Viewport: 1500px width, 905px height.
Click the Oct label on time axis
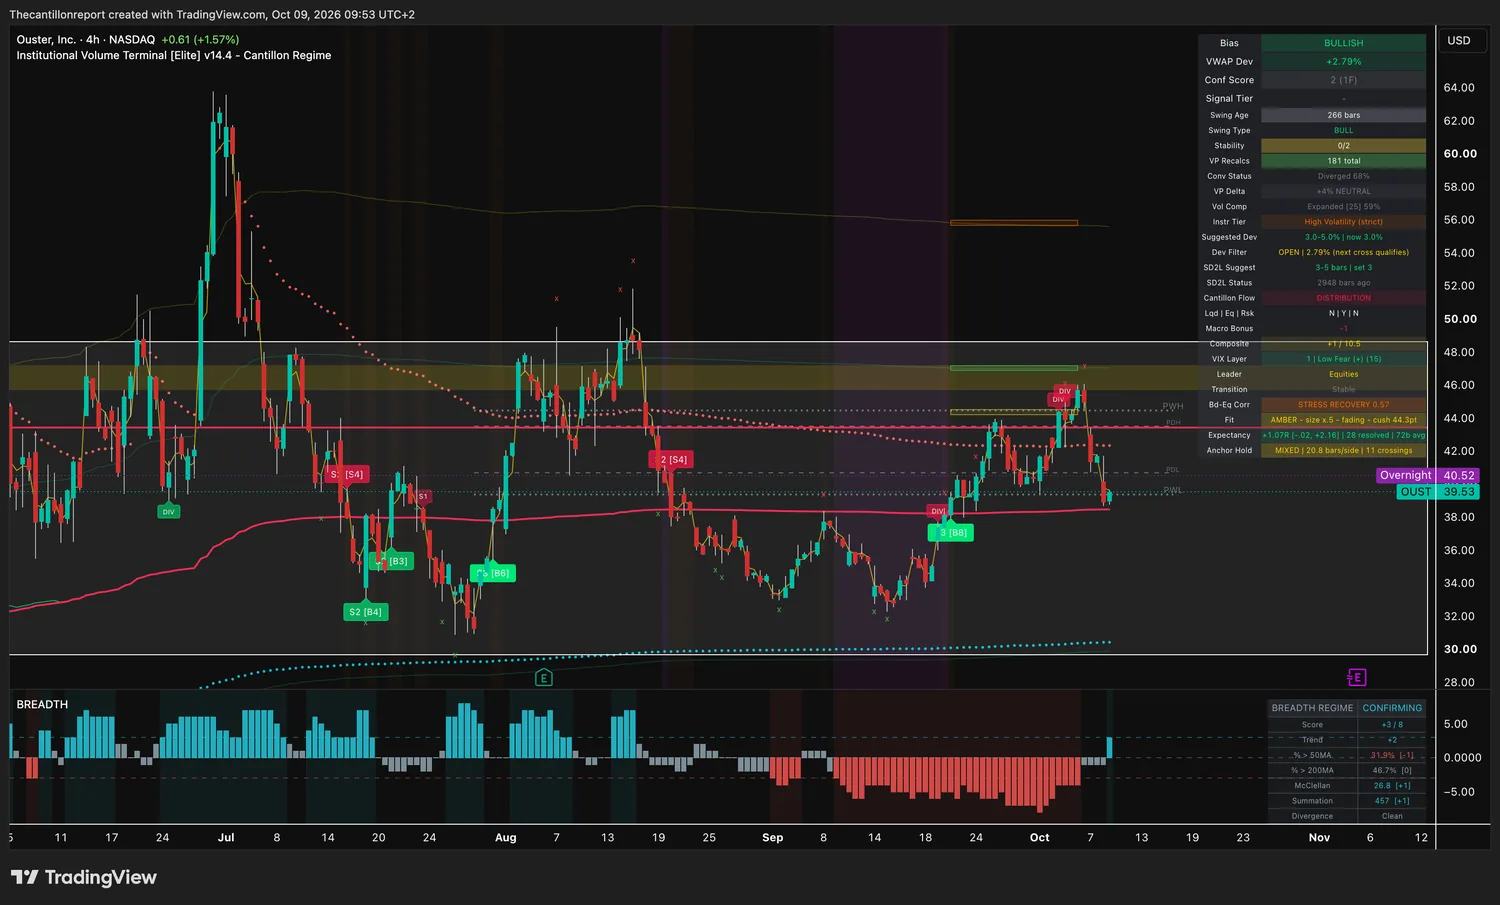click(x=1040, y=838)
